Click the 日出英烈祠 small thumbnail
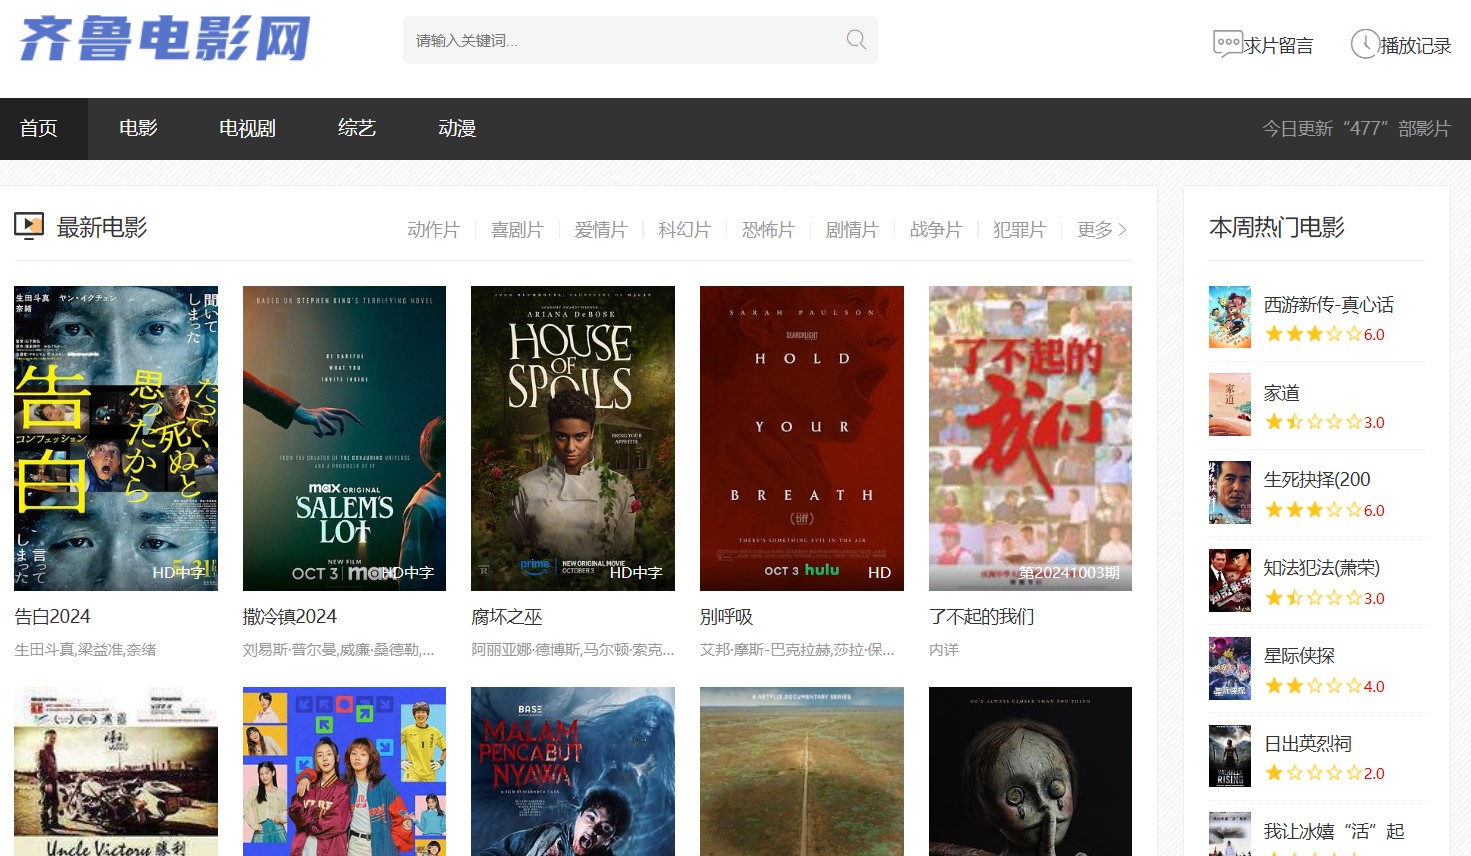The height and width of the screenshot is (856, 1471). click(x=1230, y=756)
